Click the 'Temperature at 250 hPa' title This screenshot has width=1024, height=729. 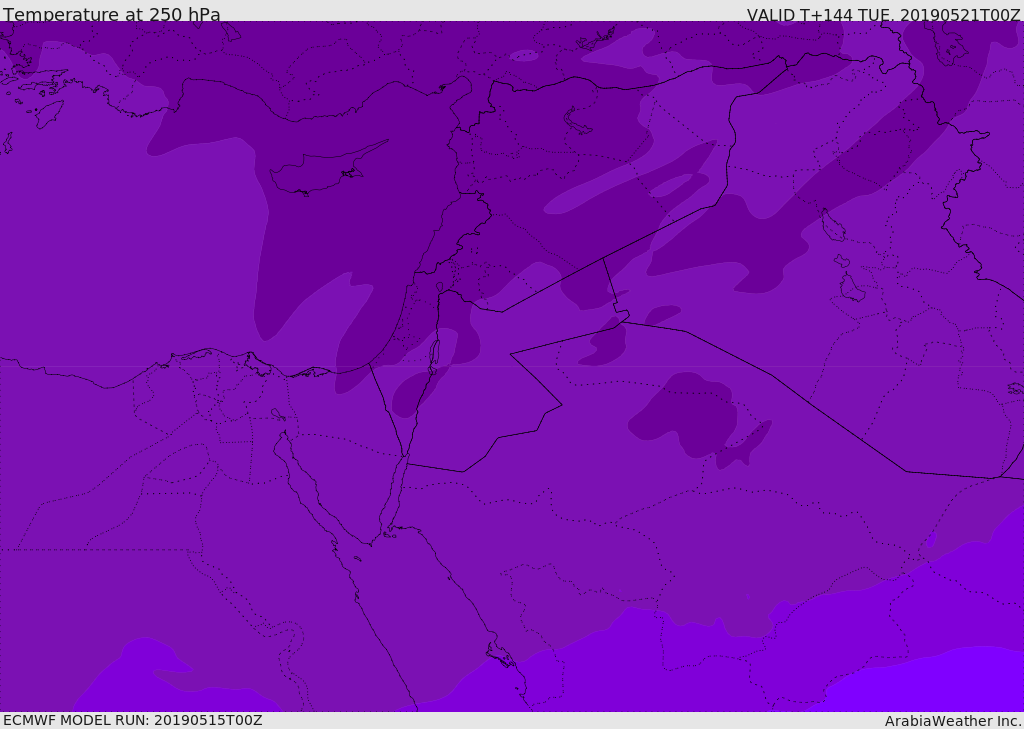pyautogui.click(x=112, y=14)
